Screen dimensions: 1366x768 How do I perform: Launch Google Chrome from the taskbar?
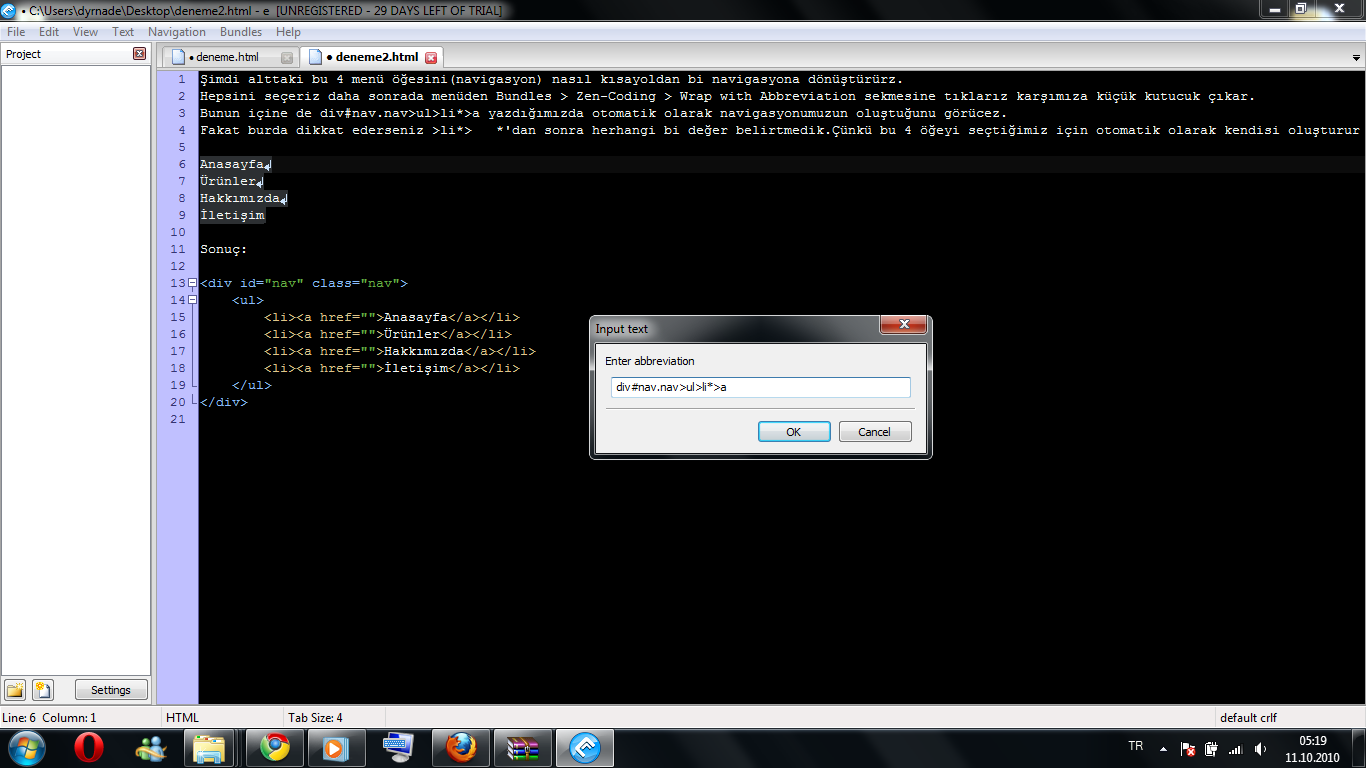[x=275, y=748]
